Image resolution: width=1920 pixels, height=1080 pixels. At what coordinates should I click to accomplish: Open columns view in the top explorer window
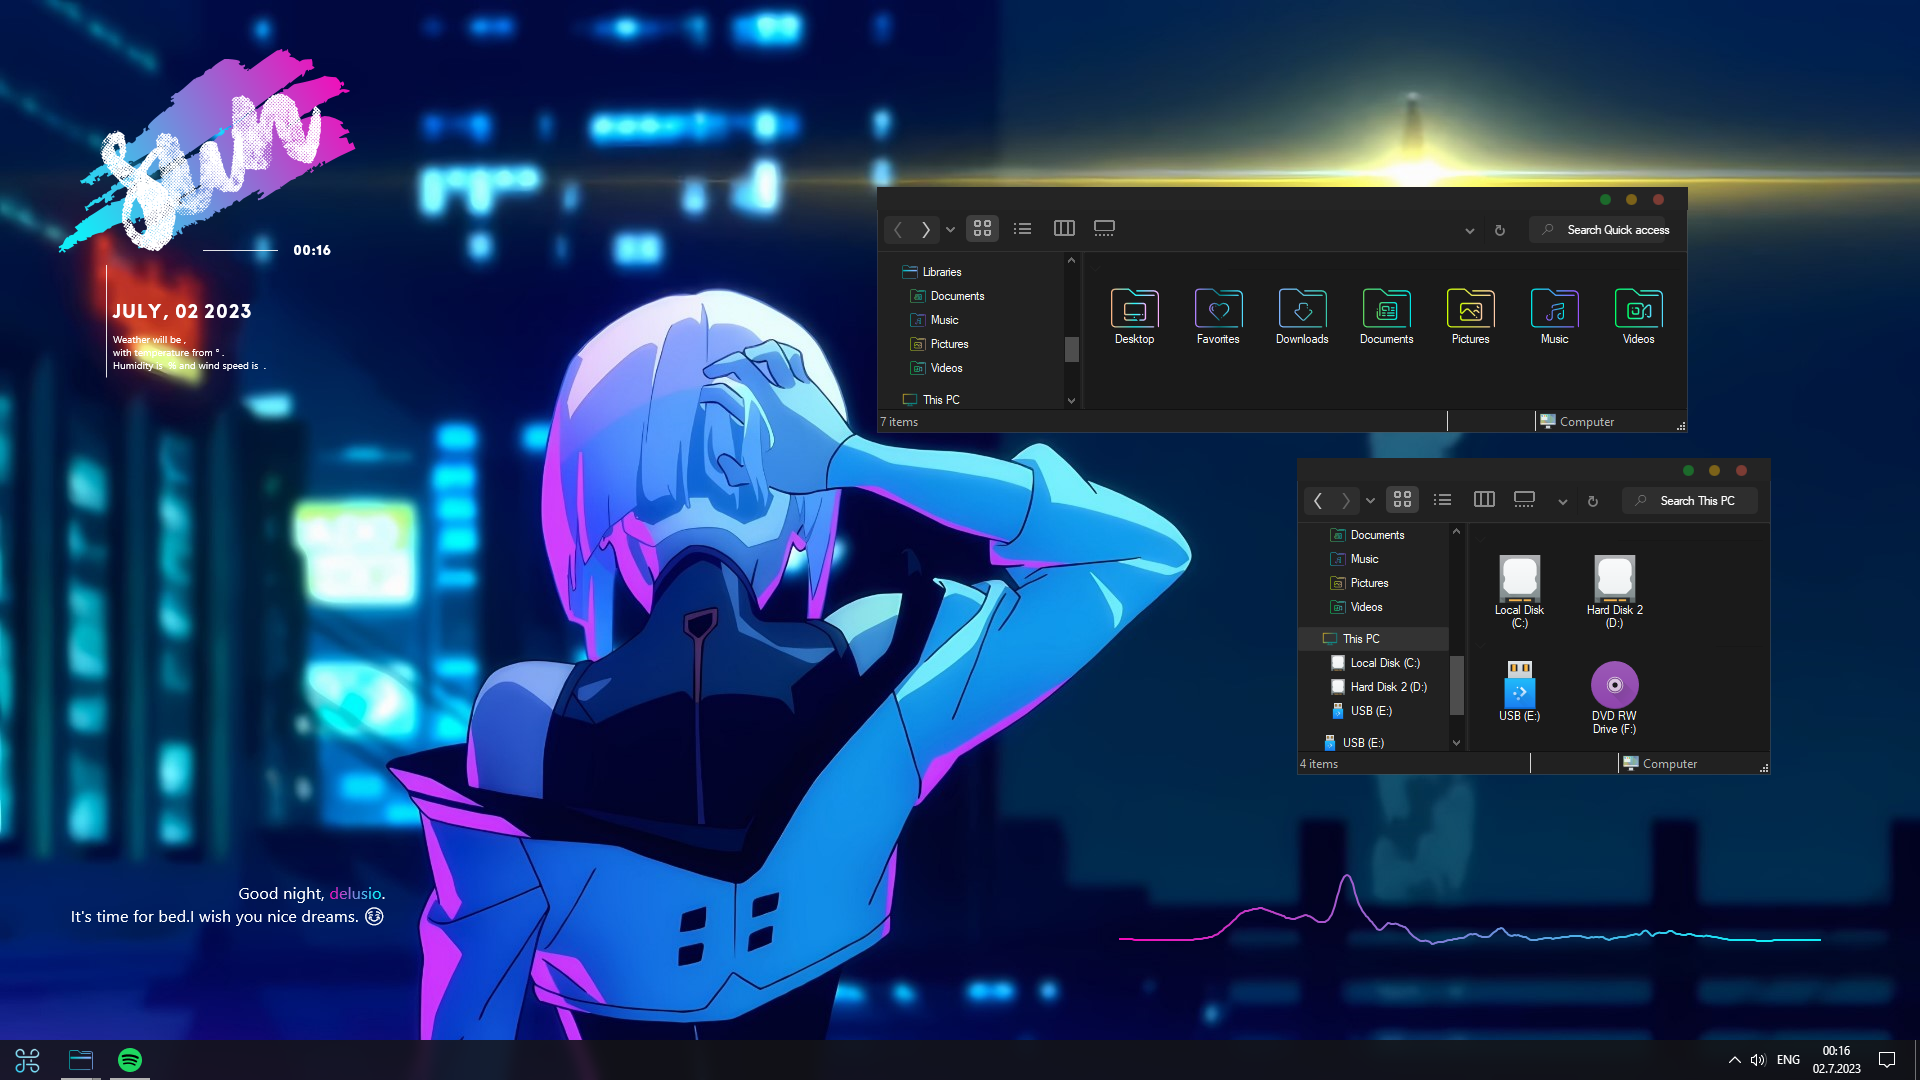(x=1064, y=228)
